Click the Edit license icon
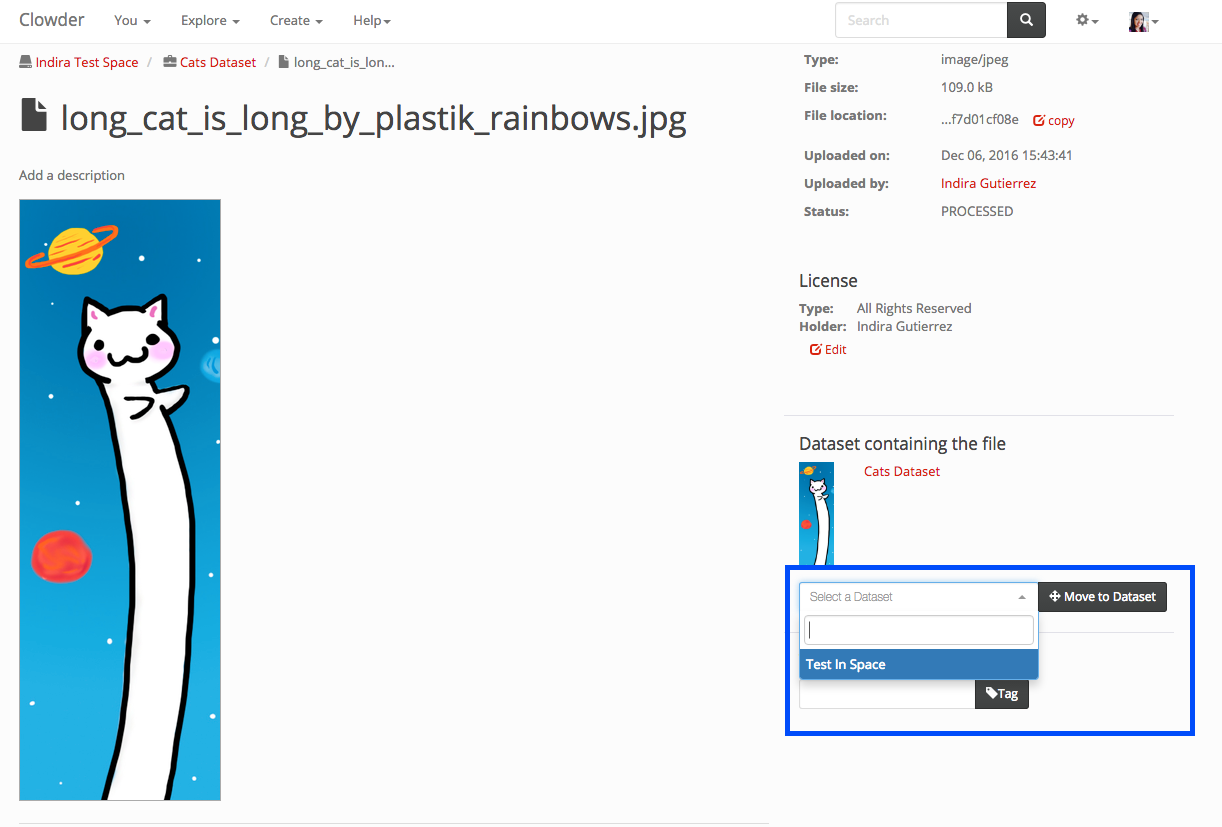Image resolution: width=1222 pixels, height=827 pixels. (x=816, y=350)
